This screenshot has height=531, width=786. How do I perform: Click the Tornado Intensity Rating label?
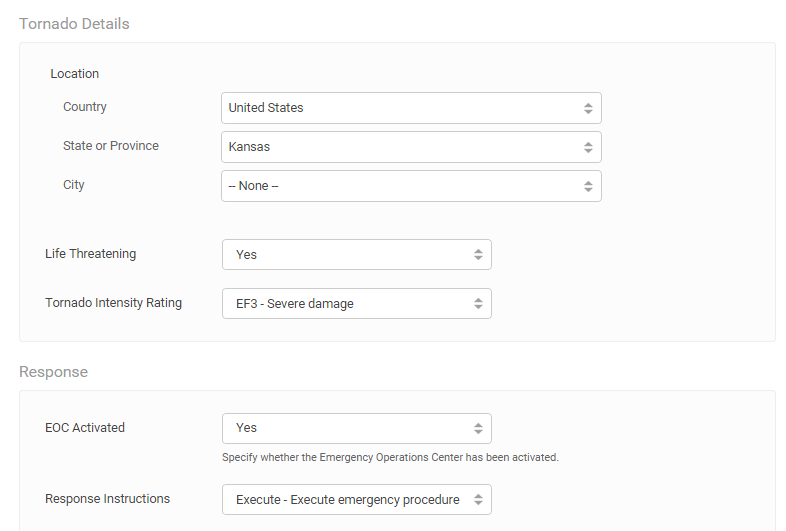113,303
